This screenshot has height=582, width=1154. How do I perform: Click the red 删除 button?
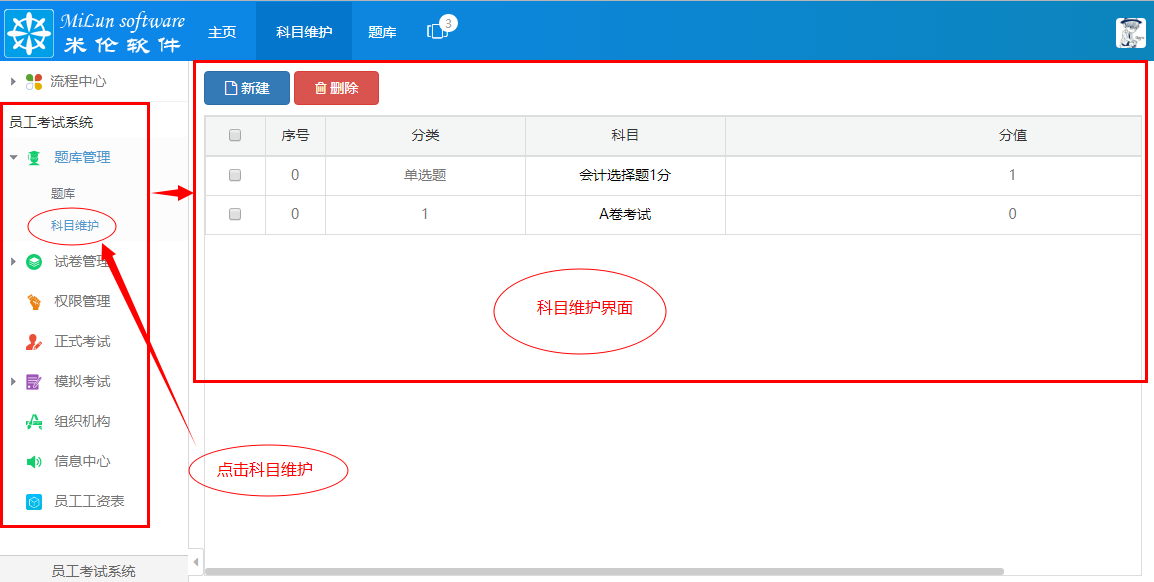click(336, 88)
